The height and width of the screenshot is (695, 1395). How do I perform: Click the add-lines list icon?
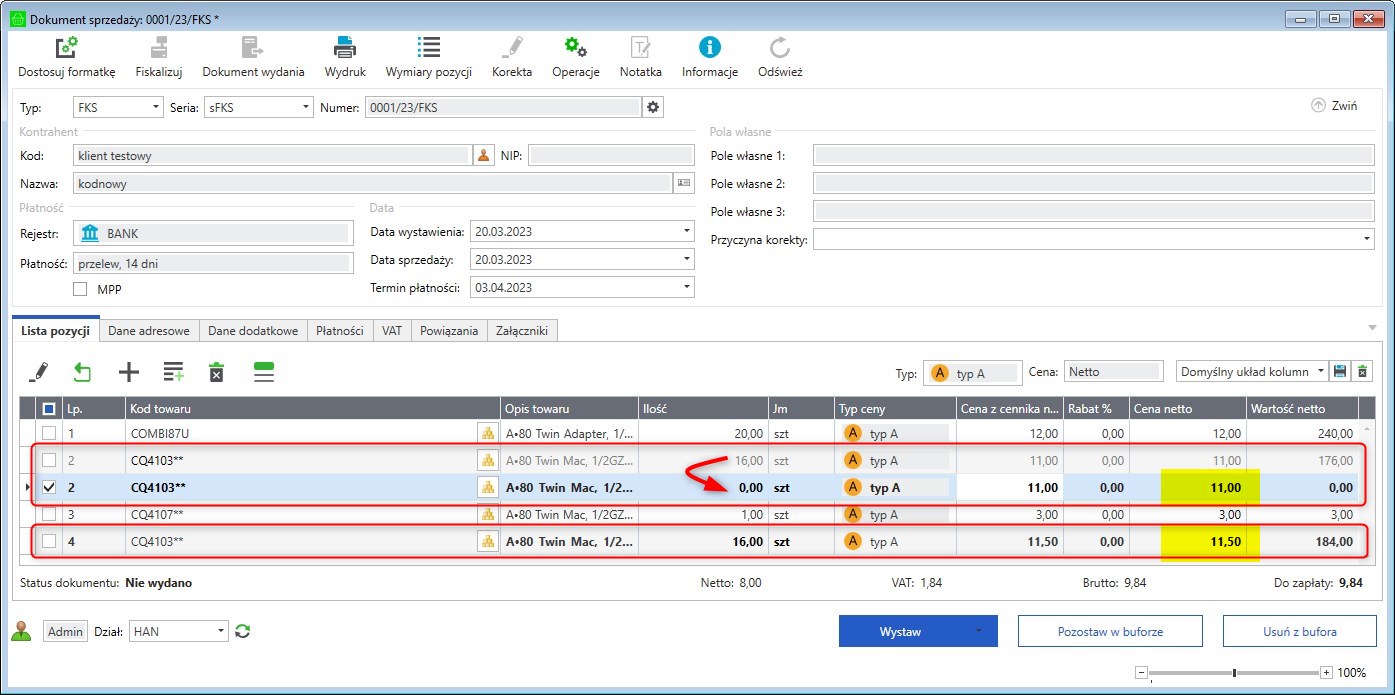pyautogui.click(x=174, y=372)
